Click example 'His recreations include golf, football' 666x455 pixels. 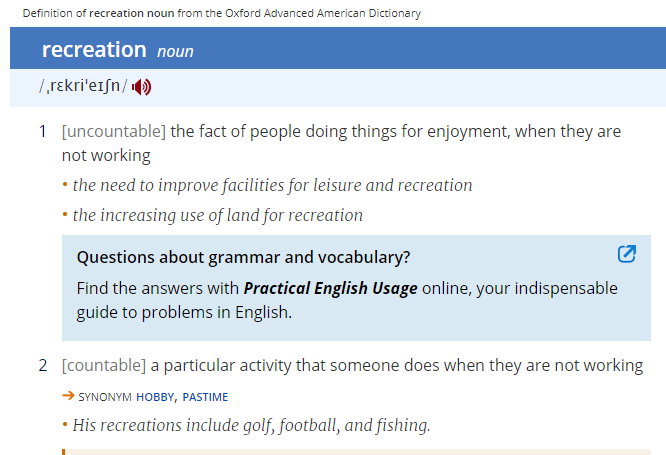[251, 425]
